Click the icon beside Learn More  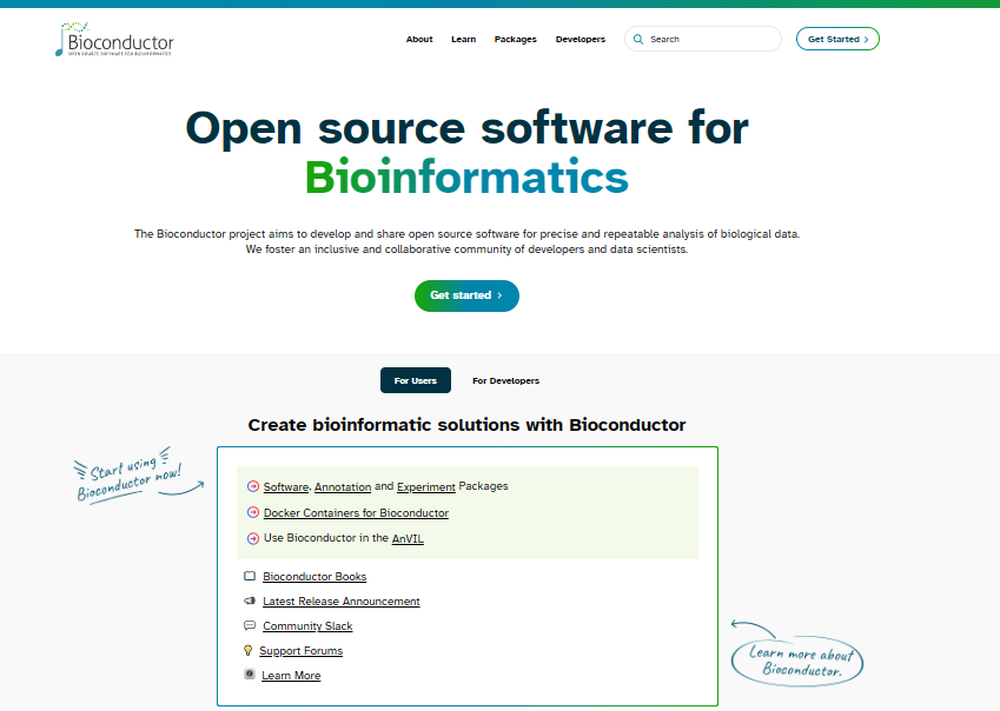[250, 674]
